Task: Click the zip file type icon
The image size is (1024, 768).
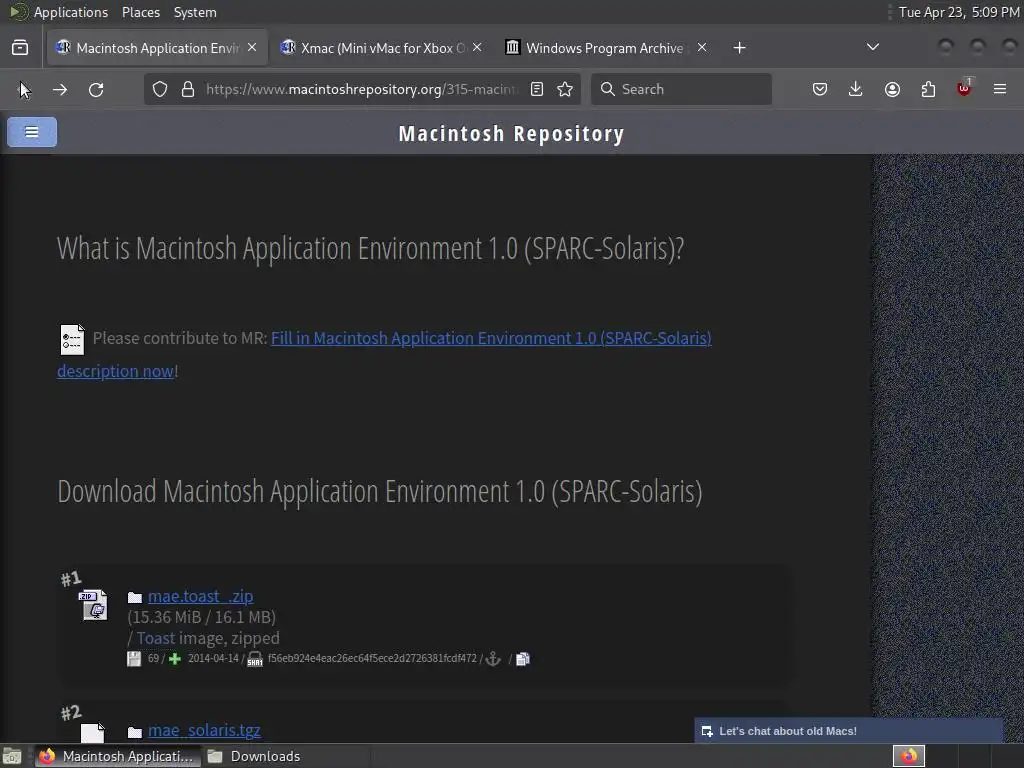Action: pos(93,605)
